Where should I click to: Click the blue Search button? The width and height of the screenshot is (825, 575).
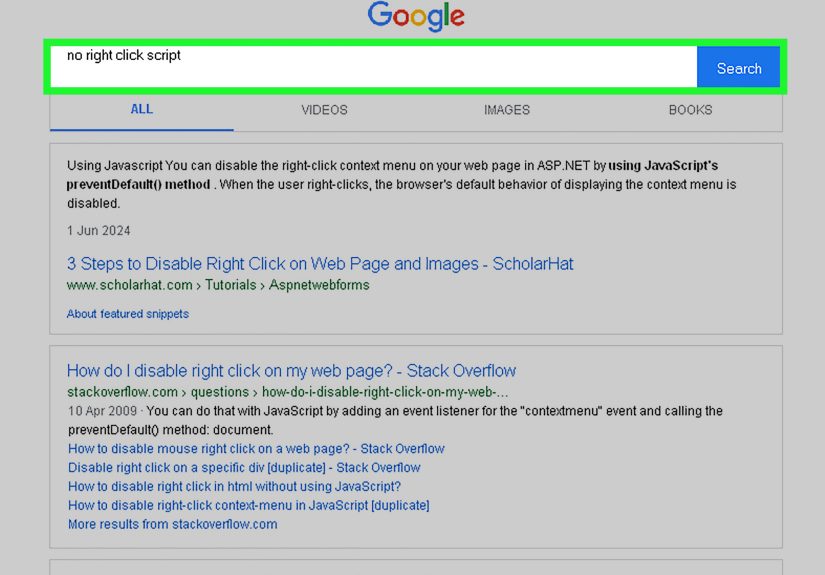pyautogui.click(x=738, y=67)
